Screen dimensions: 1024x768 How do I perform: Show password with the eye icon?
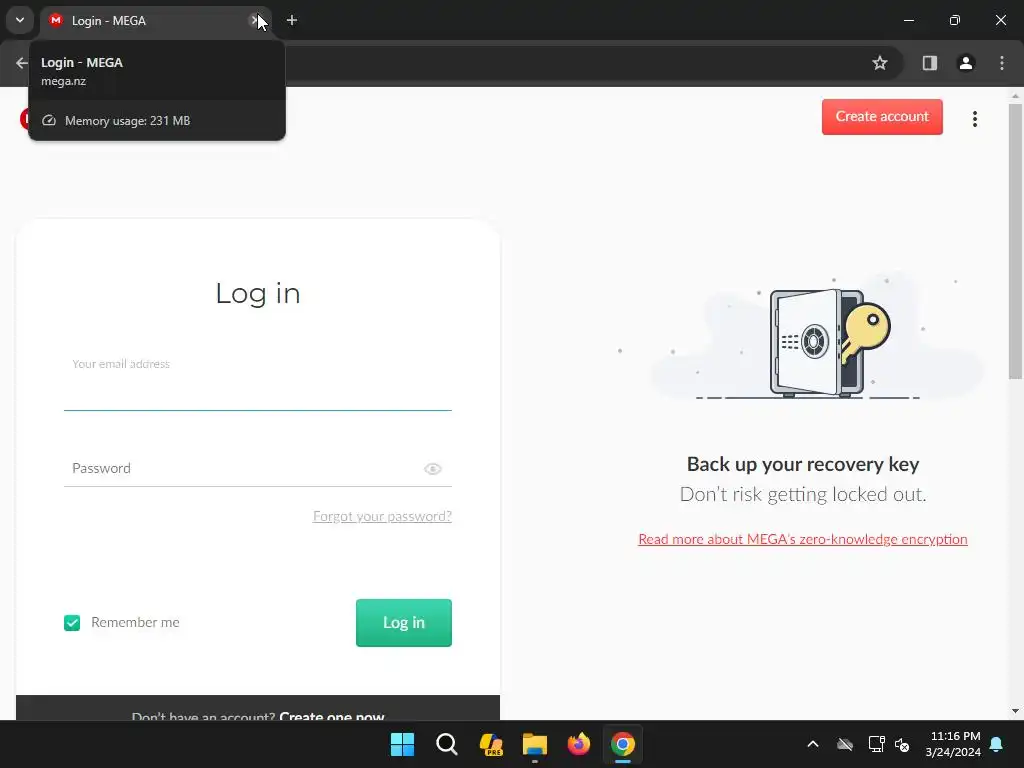tap(432, 469)
